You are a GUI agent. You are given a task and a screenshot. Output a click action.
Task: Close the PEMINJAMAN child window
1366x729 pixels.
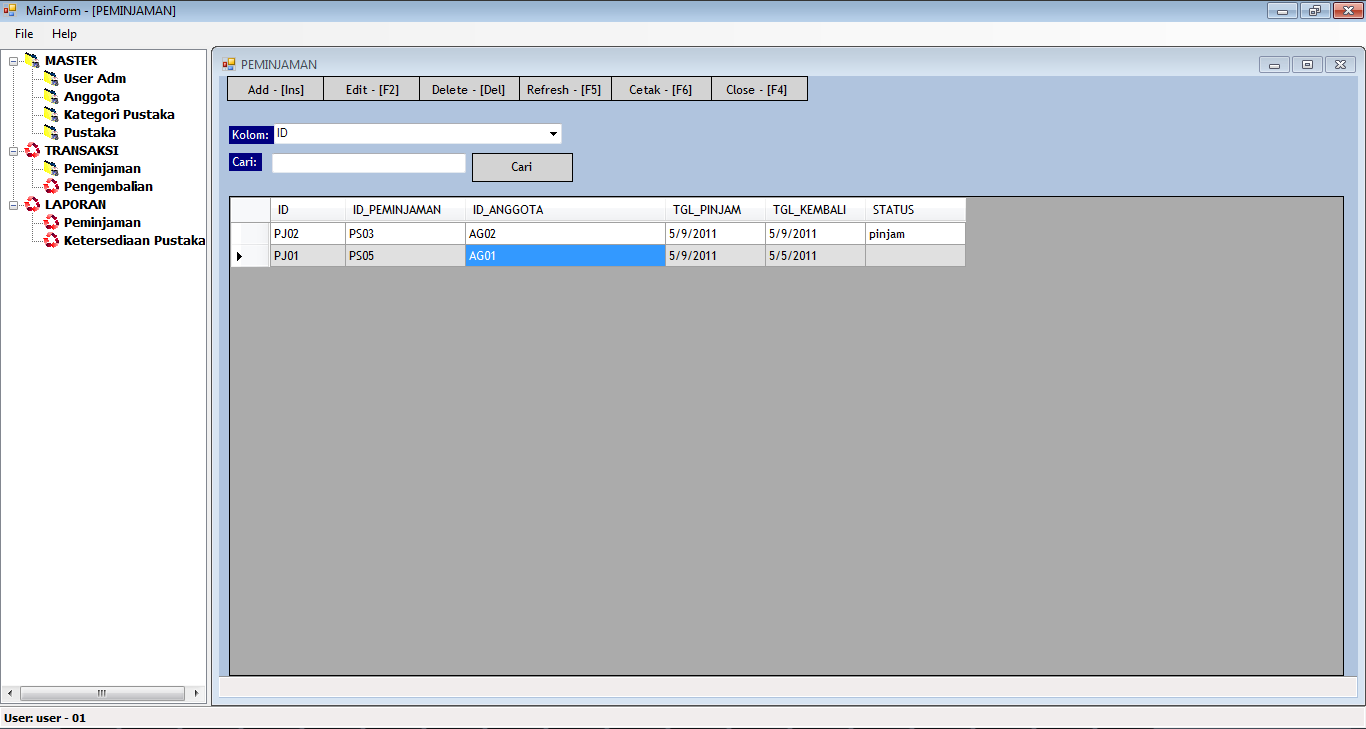pos(1340,65)
